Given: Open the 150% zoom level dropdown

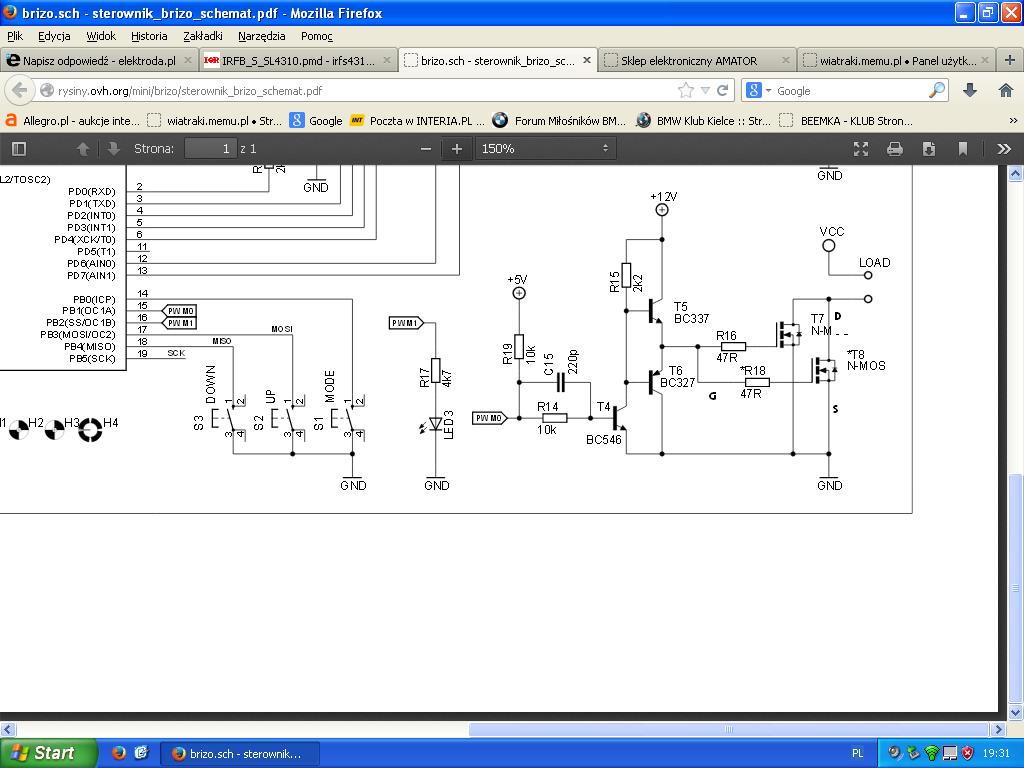Looking at the screenshot, I should point(545,149).
